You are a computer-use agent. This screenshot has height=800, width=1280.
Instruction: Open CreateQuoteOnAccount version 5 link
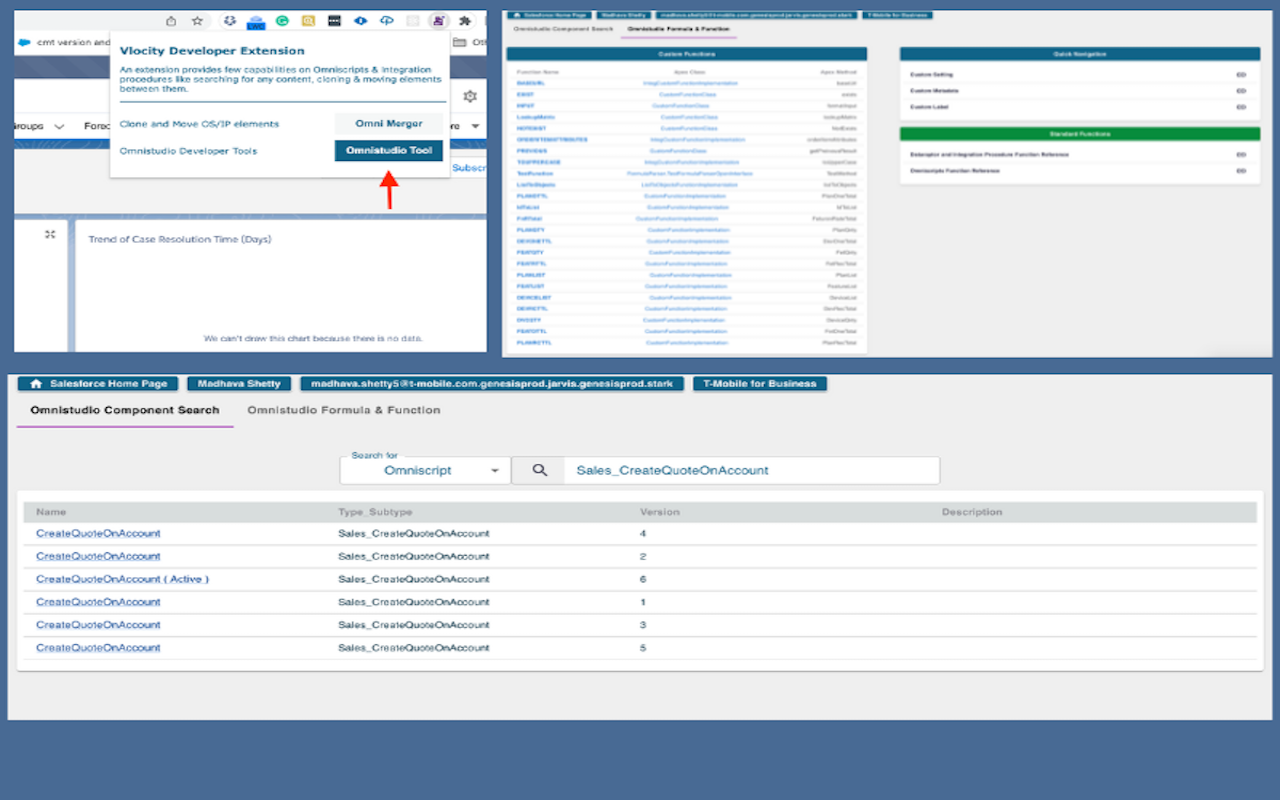coord(98,648)
